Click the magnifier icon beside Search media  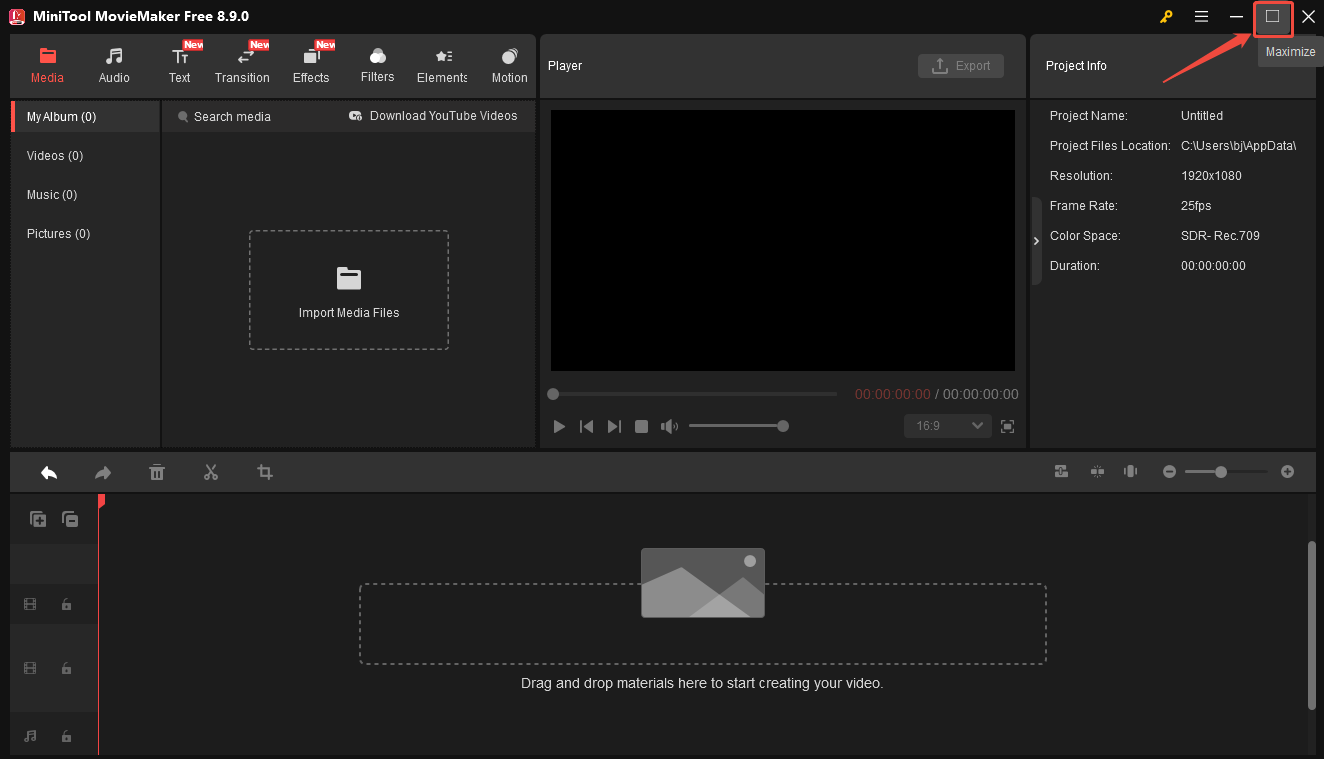tap(183, 117)
